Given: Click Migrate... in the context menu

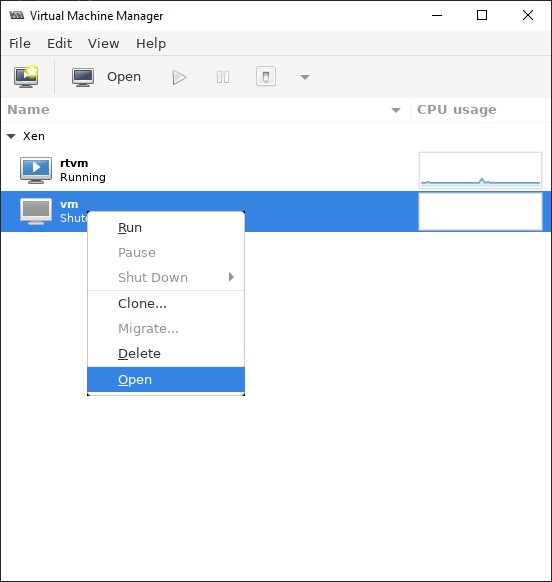Looking at the screenshot, I should click(x=166, y=328).
